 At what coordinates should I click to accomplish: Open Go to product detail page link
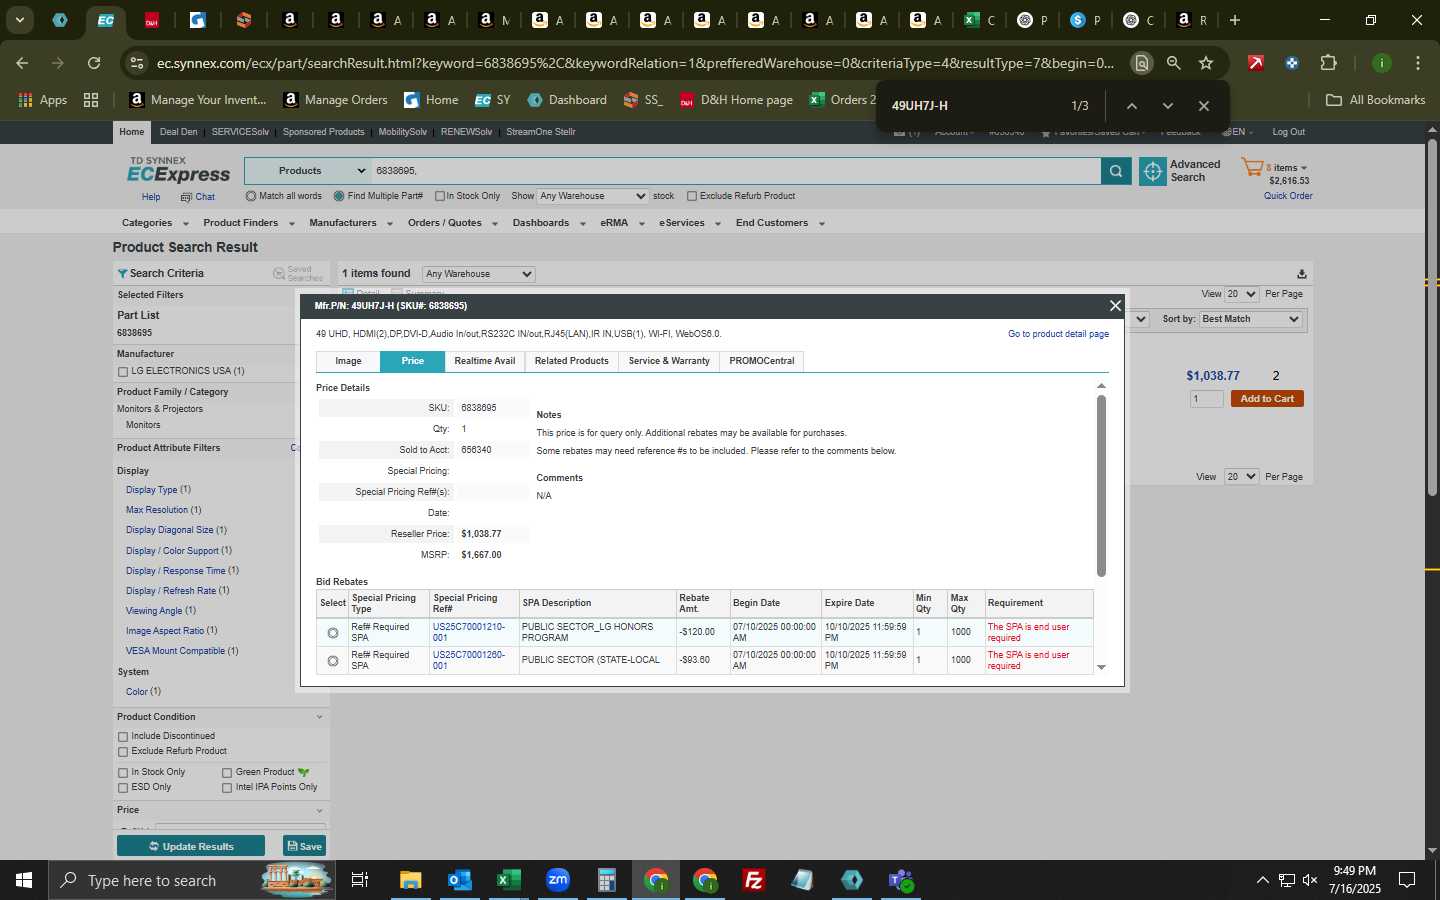pyautogui.click(x=1058, y=334)
